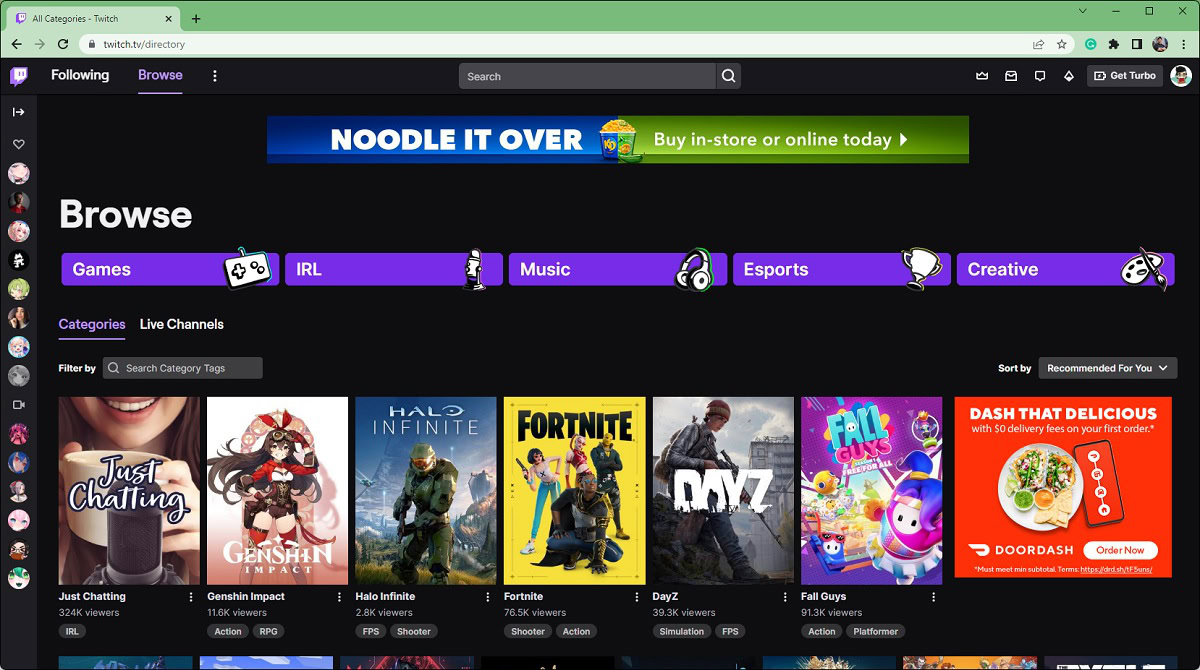Open the whispers chat icon
Image resolution: width=1200 pixels, height=670 pixels.
click(1040, 76)
